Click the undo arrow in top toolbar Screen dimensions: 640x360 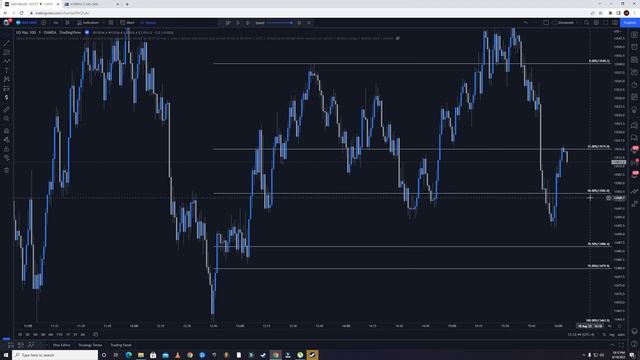(526, 23)
